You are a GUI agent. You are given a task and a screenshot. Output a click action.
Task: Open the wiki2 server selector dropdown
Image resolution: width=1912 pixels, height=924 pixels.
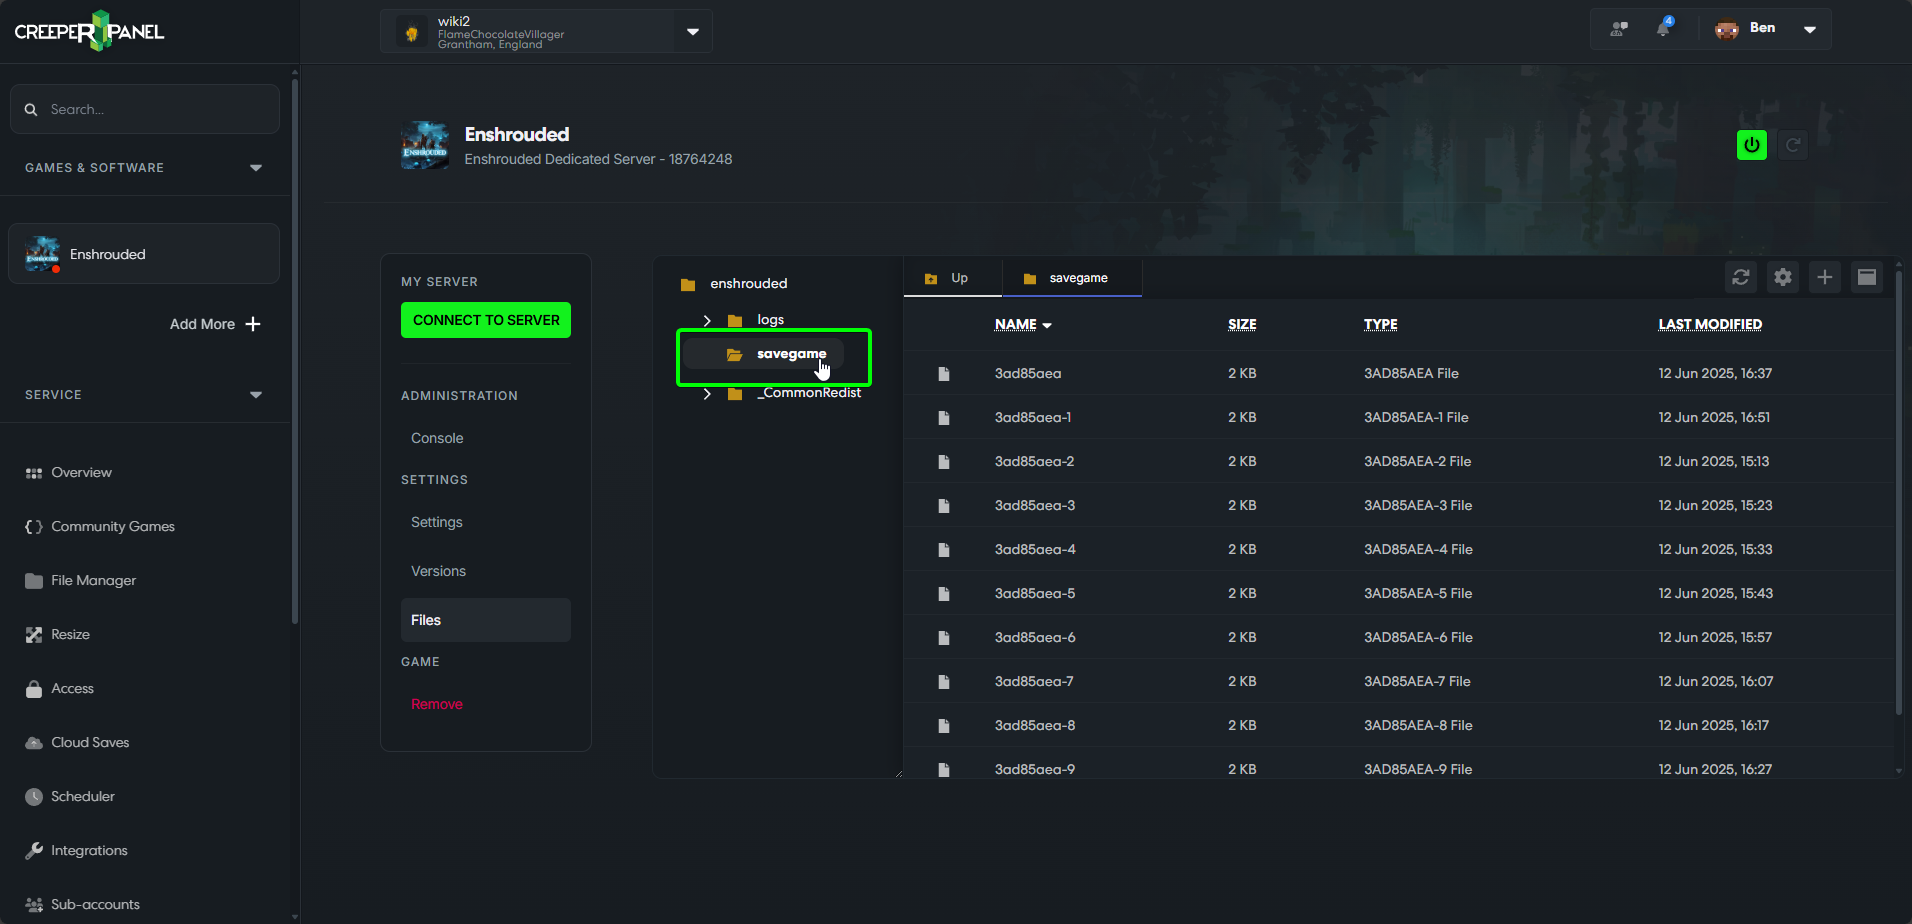693,32
